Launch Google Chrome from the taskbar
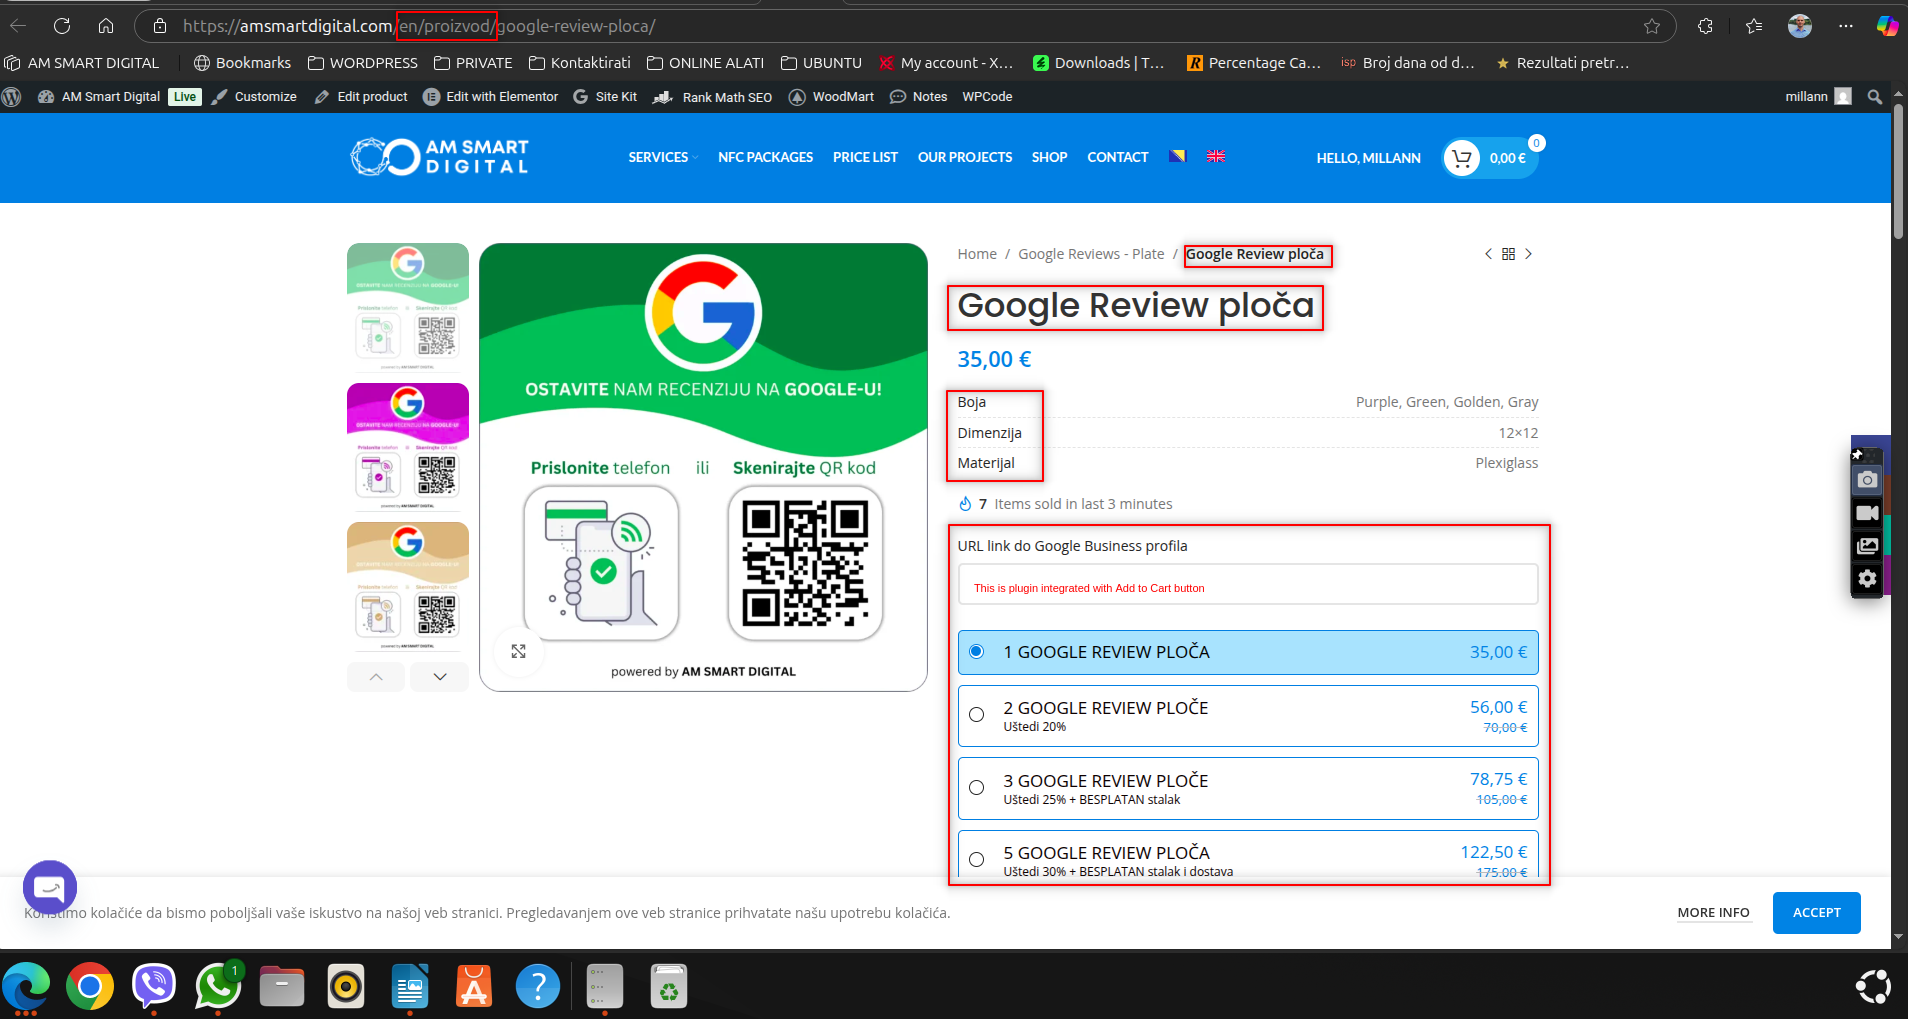Image resolution: width=1908 pixels, height=1019 pixels. 90,987
